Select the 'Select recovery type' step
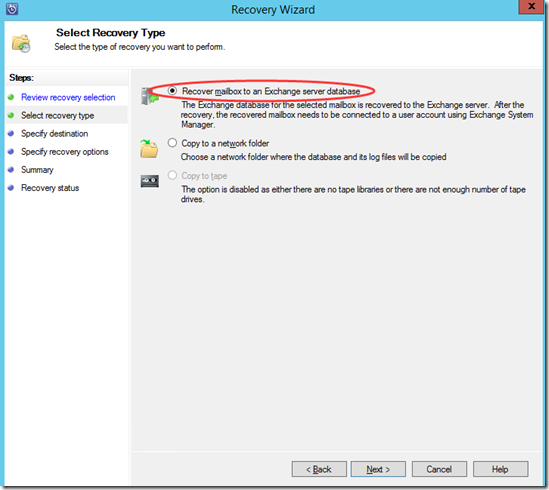This screenshot has height=490, width=549. (57, 116)
